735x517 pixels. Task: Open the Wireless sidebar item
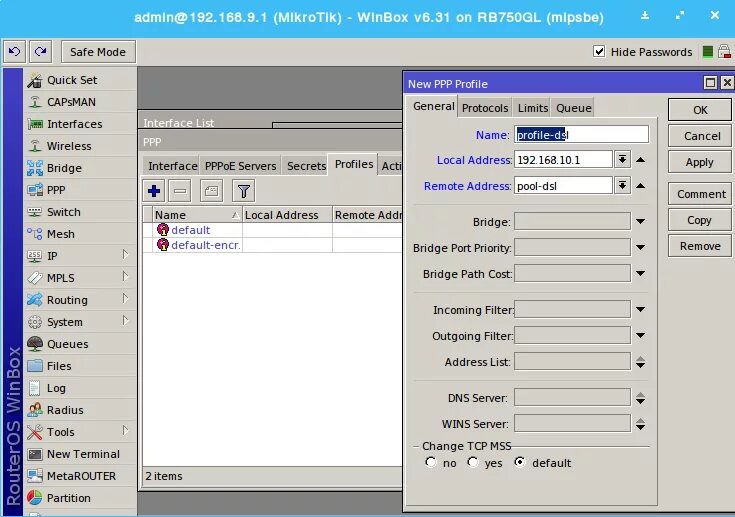coord(80,146)
